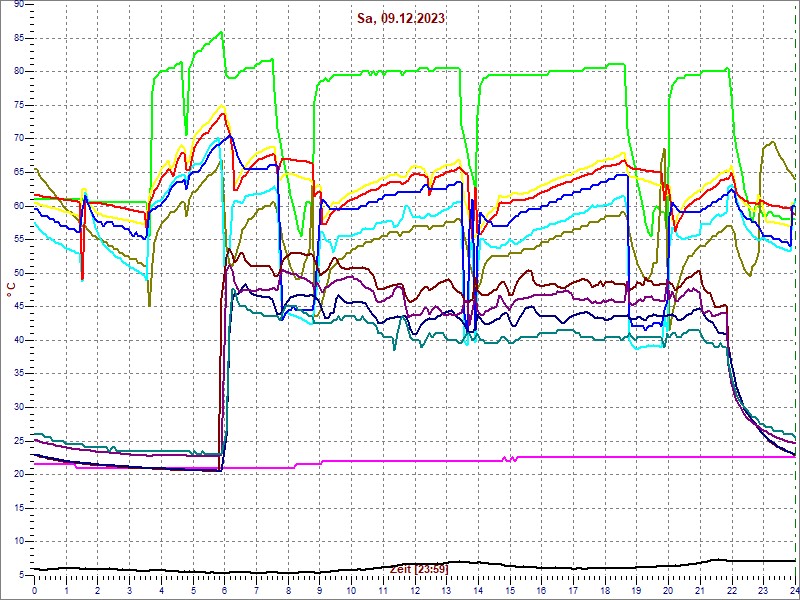
Task: Click hour 22 on the time axis
Action: coord(732,590)
